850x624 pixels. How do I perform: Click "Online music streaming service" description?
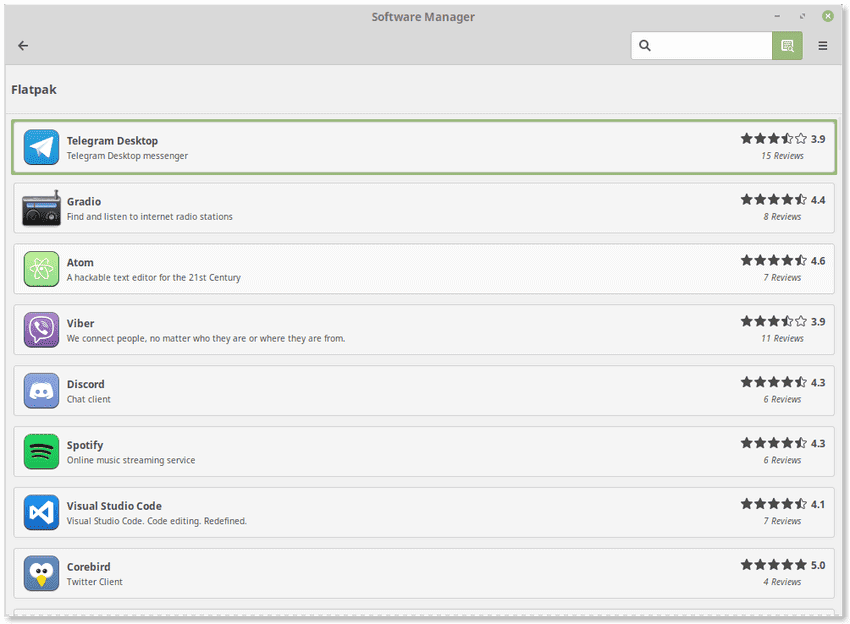(131, 460)
